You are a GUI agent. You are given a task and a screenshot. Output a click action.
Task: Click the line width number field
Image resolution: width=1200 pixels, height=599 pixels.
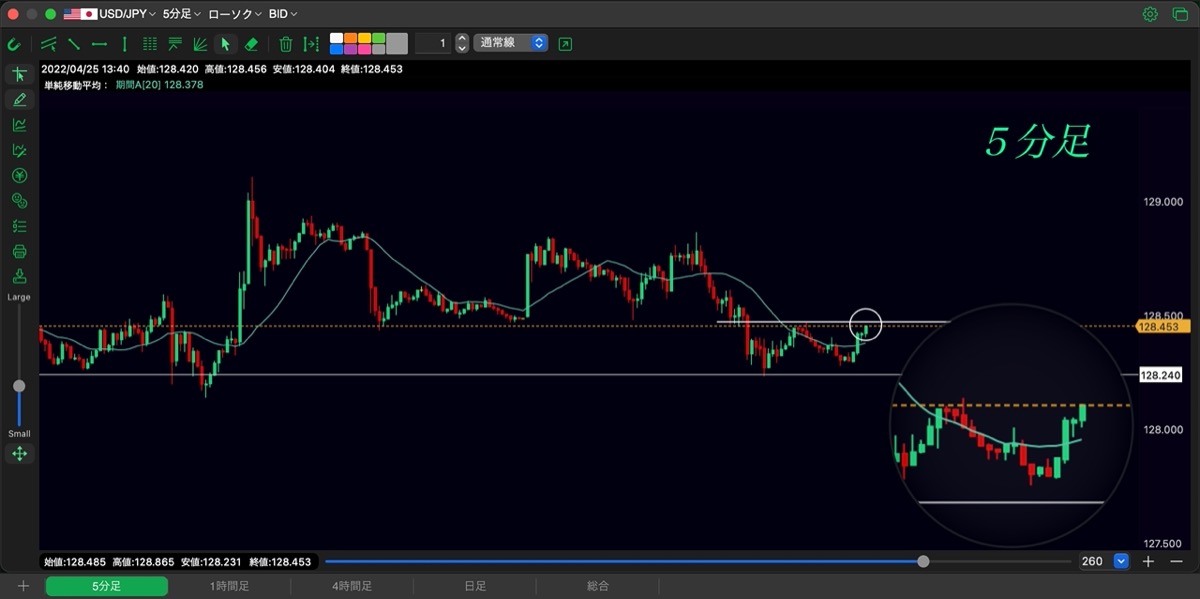(433, 43)
